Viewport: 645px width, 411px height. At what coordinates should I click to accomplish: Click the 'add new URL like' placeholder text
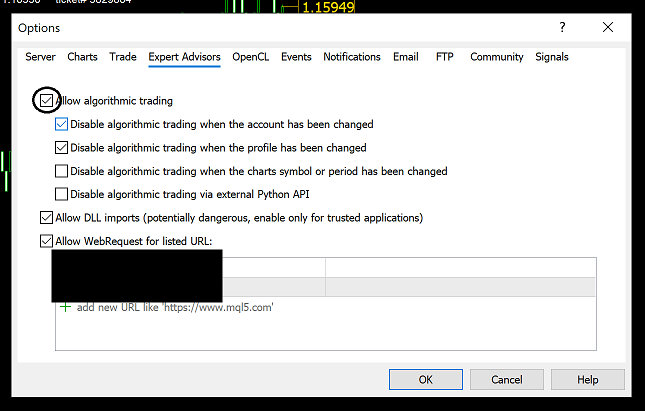pos(175,307)
